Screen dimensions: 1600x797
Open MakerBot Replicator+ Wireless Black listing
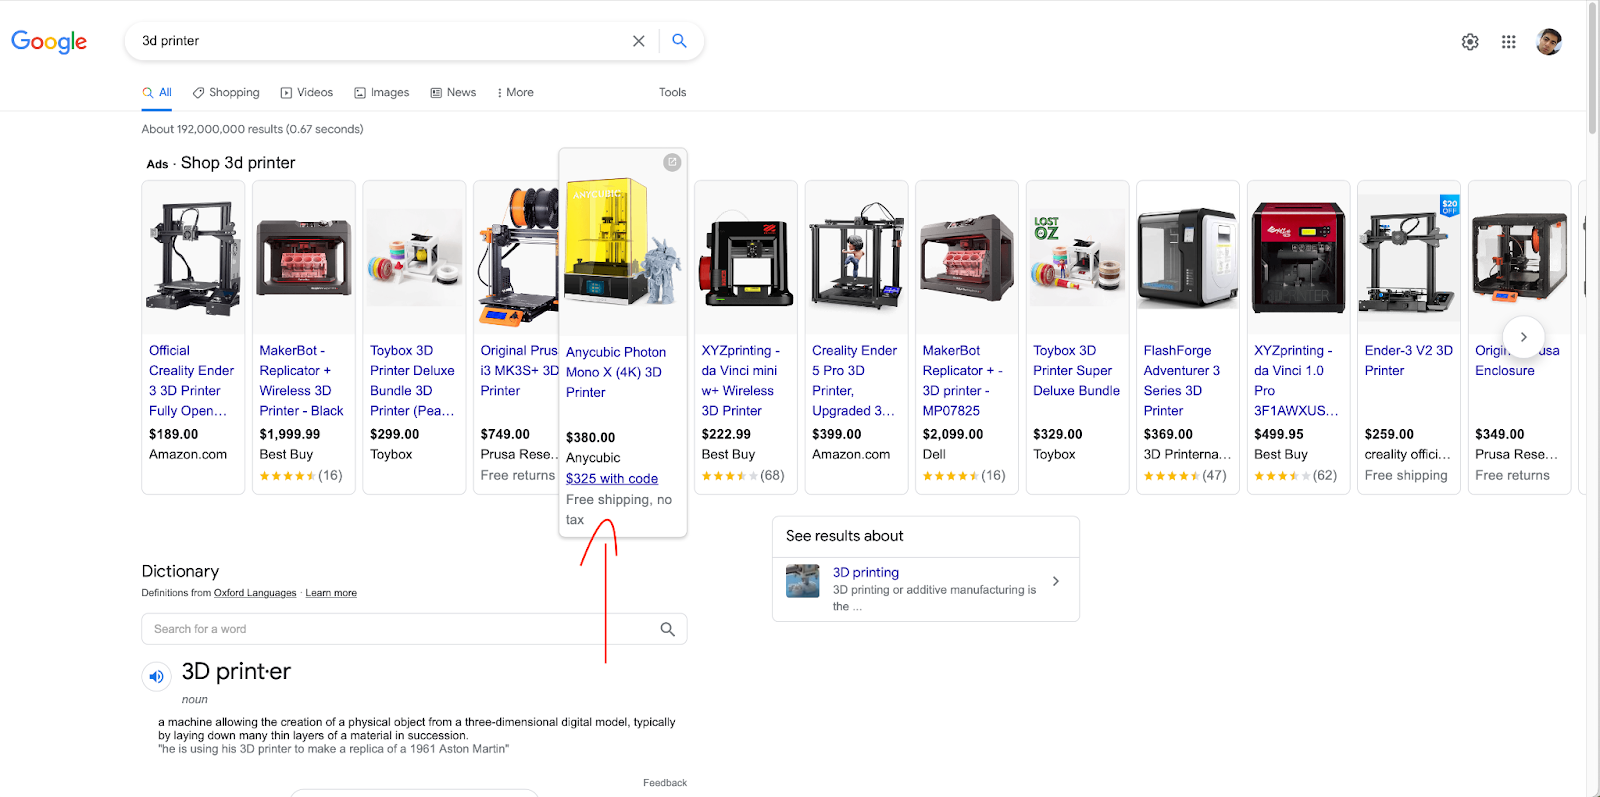301,381
